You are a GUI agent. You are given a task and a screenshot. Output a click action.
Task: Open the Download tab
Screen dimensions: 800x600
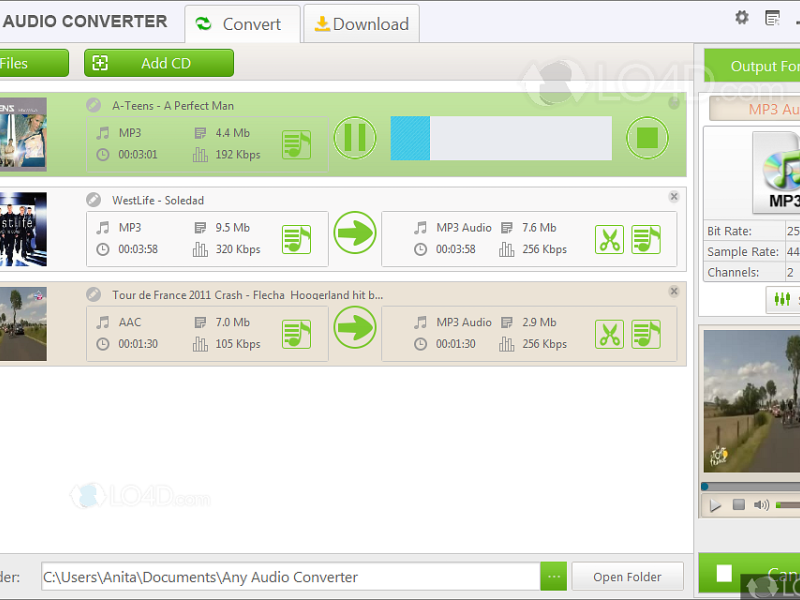pos(362,24)
